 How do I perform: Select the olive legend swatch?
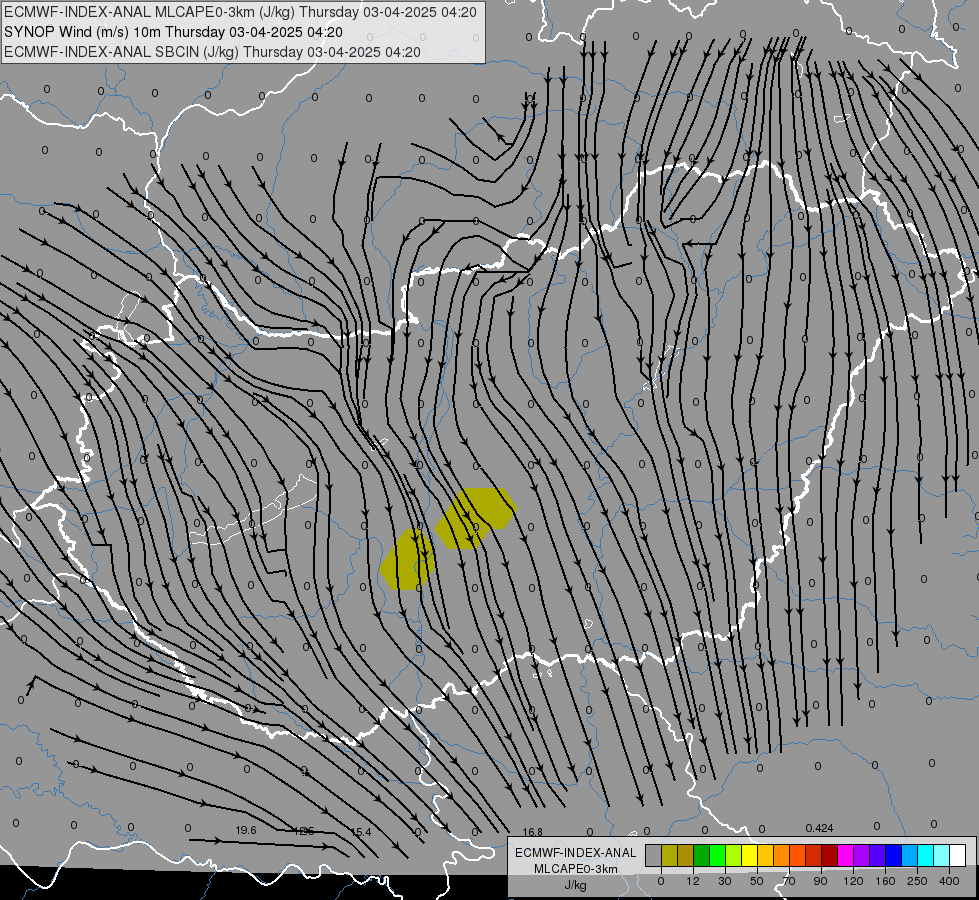click(669, 855)
